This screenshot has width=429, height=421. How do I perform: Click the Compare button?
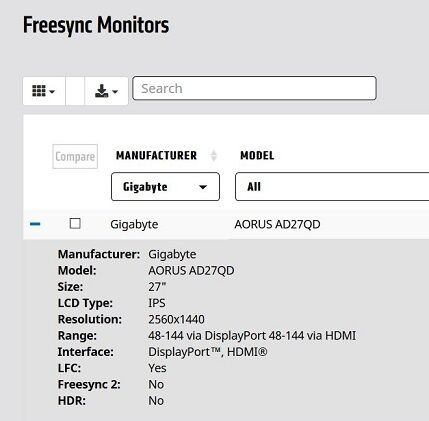point(75,156)
